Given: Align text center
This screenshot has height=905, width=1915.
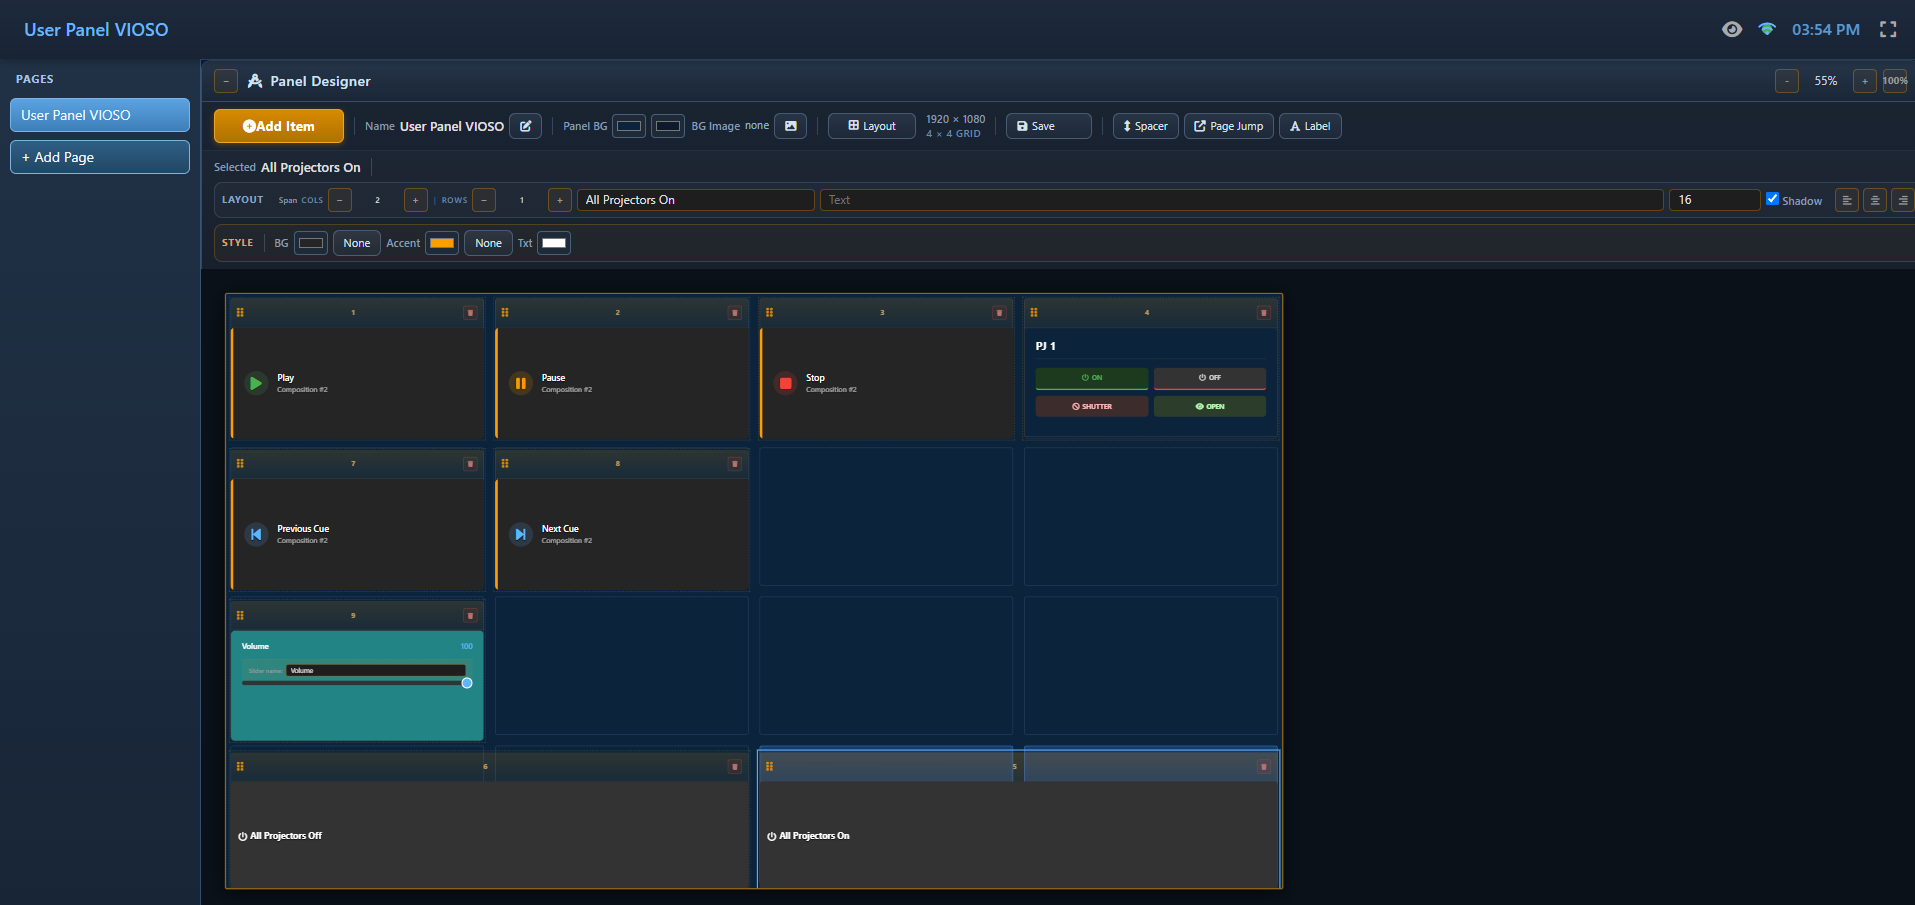Looking at the screenshot, I should [1875, 200].
